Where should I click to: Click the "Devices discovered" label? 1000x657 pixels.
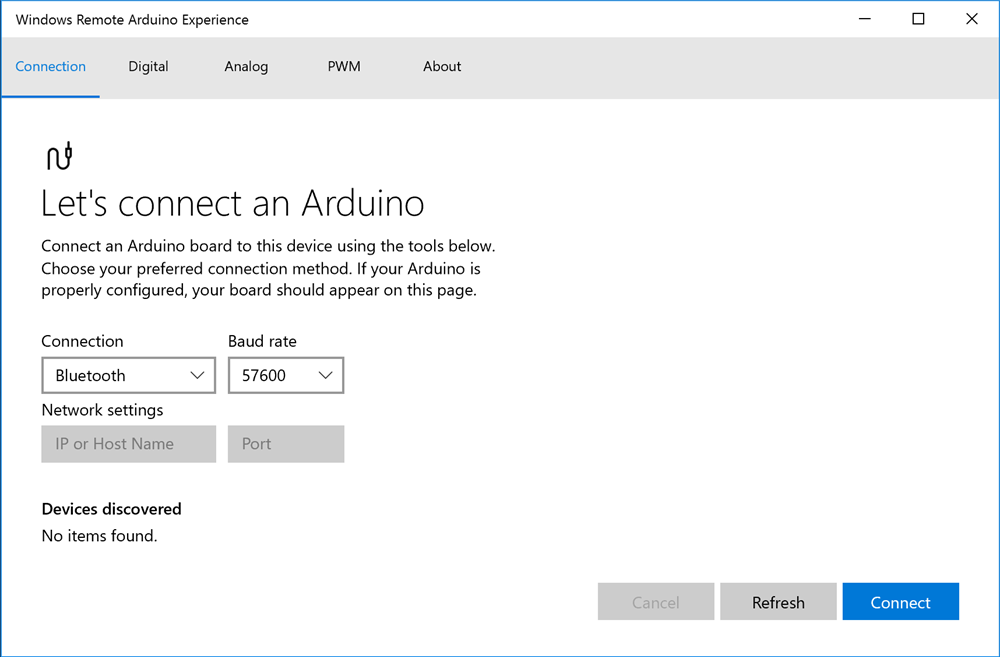click(x=112, y=509)
